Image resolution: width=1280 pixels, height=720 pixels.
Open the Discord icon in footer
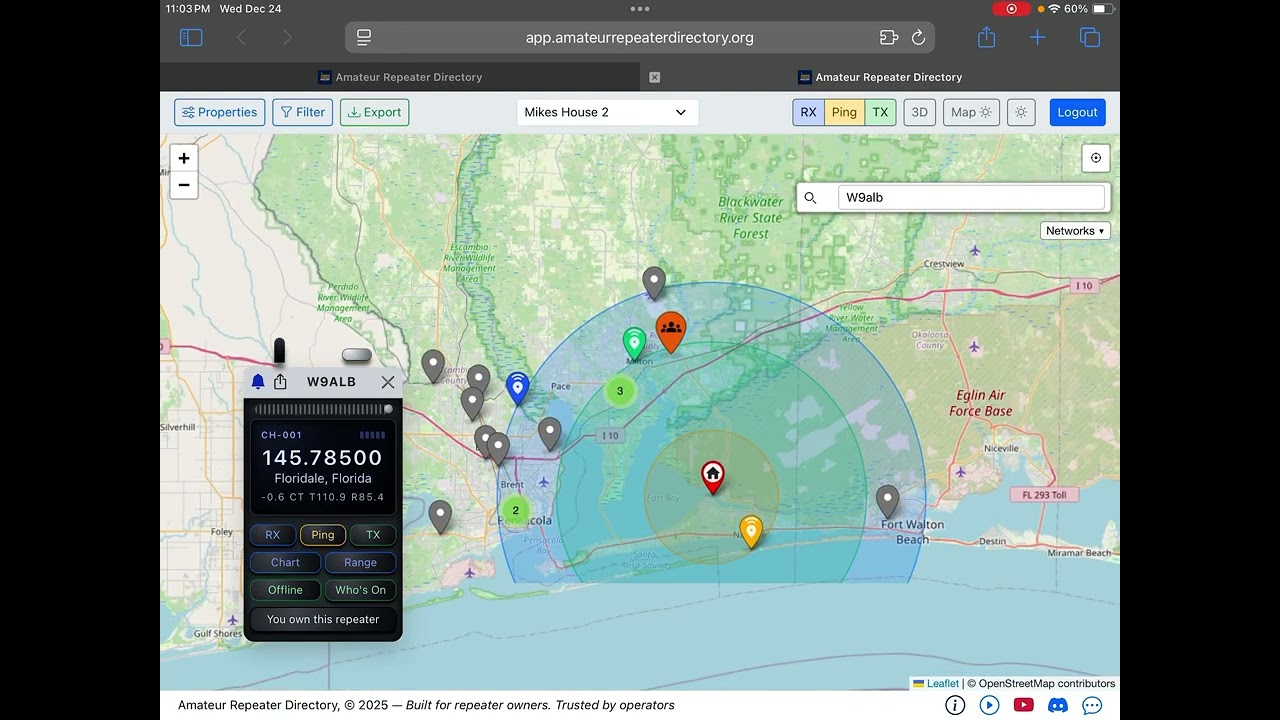1057,705
